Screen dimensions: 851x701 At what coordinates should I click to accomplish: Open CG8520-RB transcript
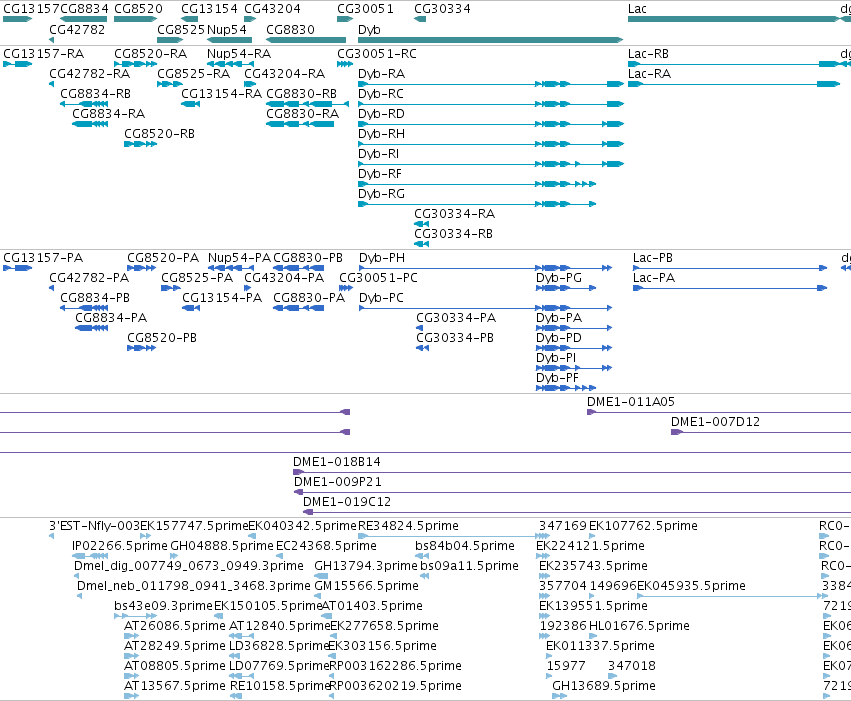(x=160, y=133)
